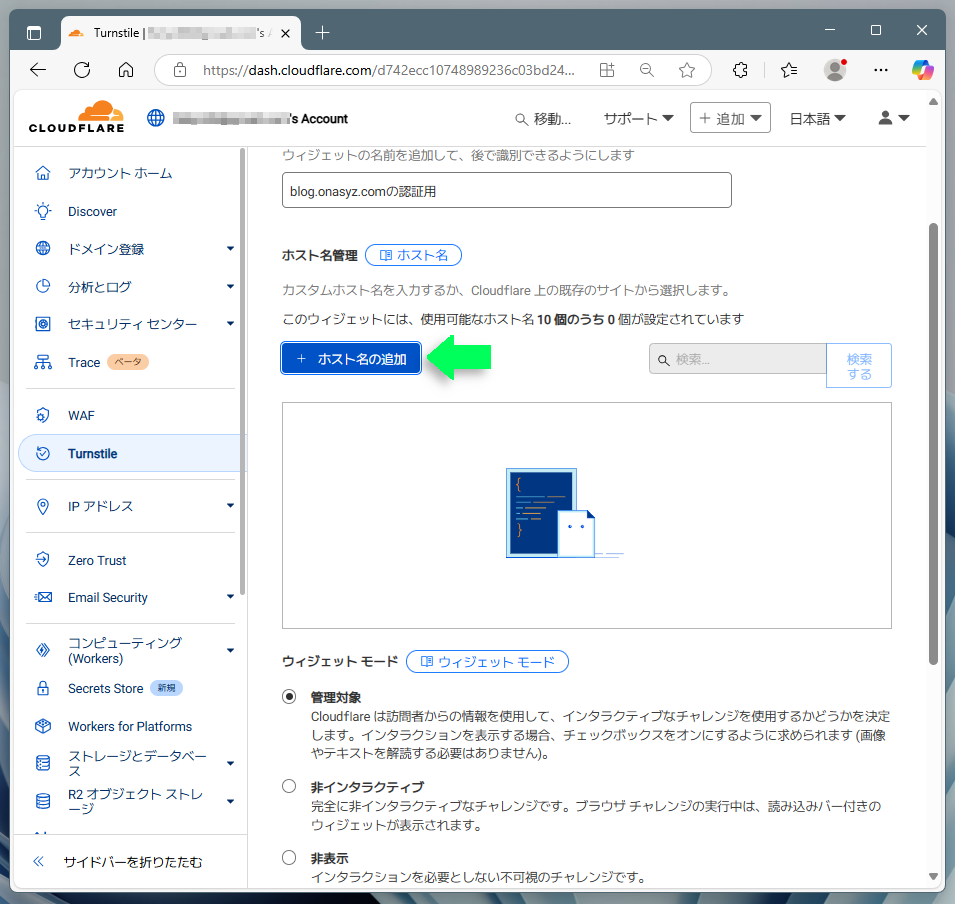Expand the セキュリティ センター section

(230, 323)
